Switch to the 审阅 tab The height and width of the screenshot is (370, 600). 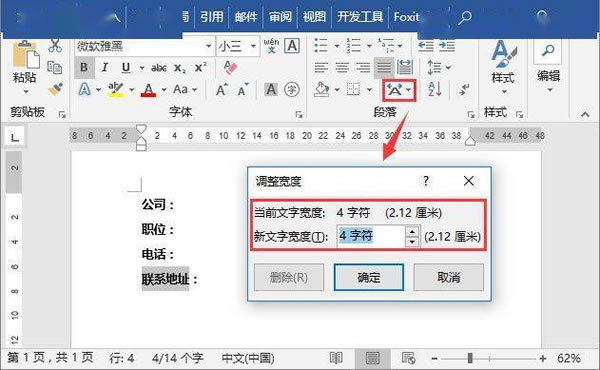tap(280, 17)
